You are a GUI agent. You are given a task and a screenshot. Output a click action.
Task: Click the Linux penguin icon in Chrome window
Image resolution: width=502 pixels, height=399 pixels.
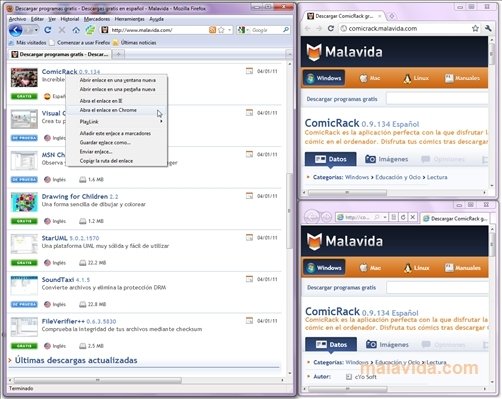pyautogui.click(x=407, y=78)
